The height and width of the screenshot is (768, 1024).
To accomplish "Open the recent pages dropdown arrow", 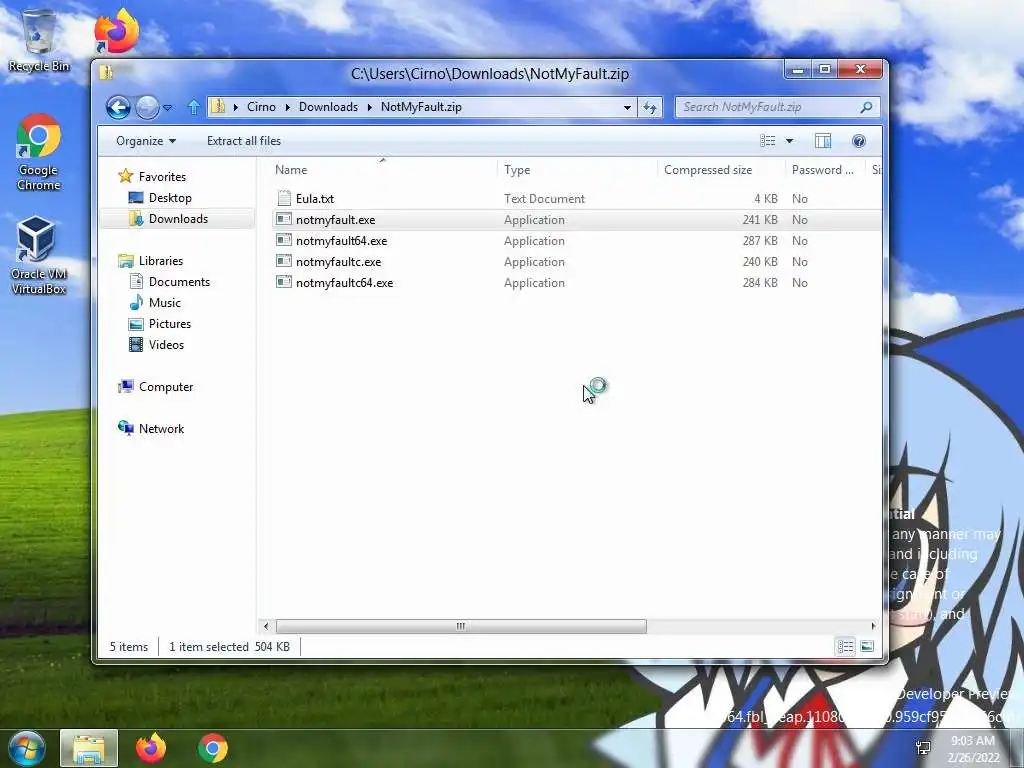I will click(x=168, y=108).
